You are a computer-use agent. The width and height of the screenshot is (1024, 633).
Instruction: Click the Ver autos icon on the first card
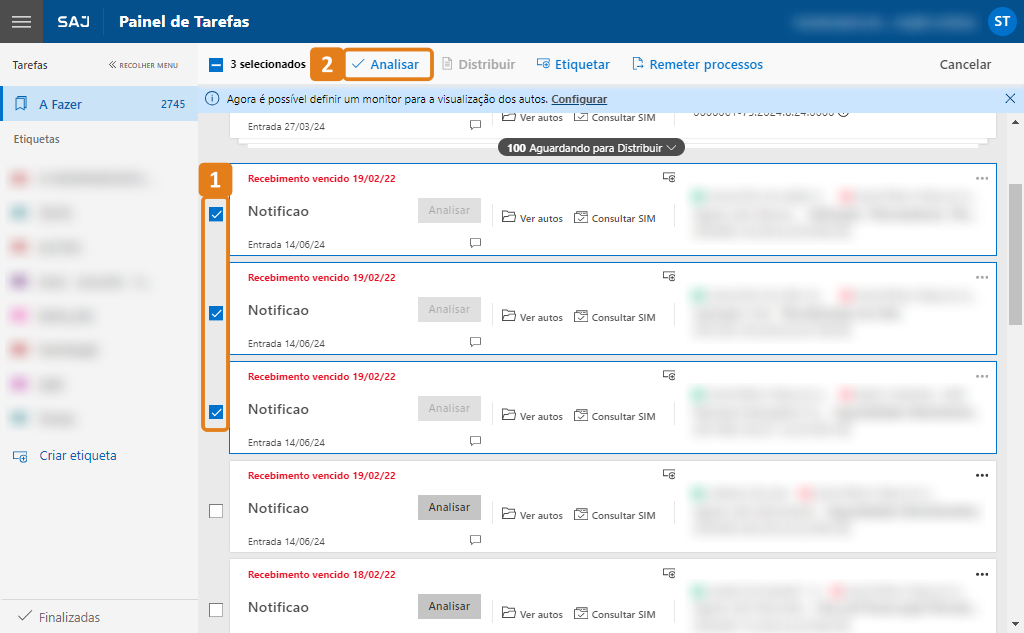[x=509, y=218]
